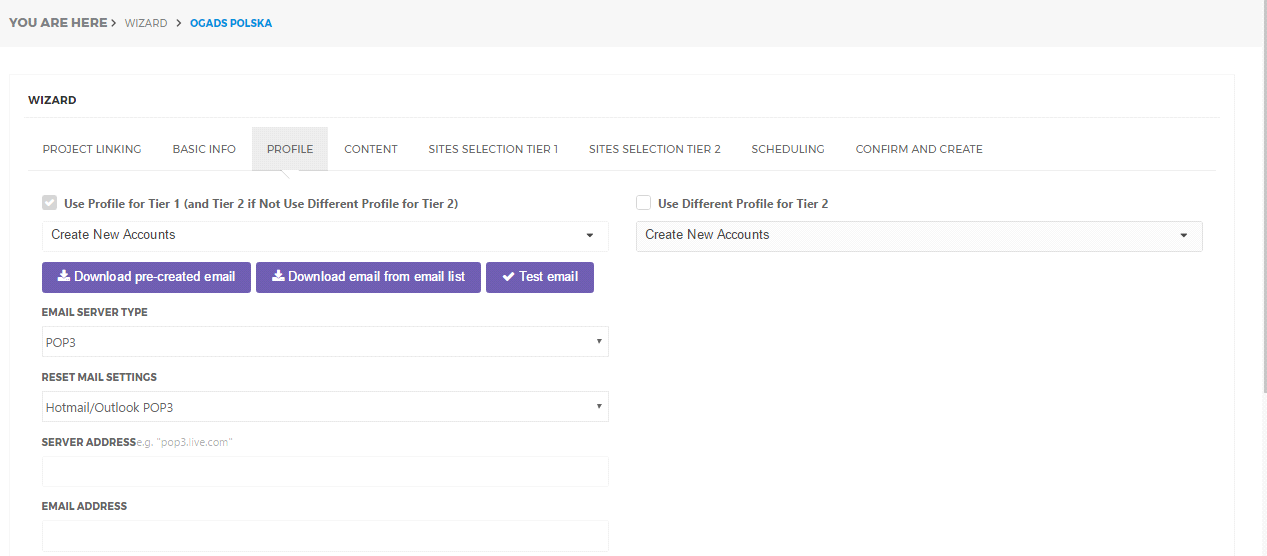Enable Use Different Profile for Tier 2
This screenshot has height=556, width=1267.
click(x=644, y=203)
